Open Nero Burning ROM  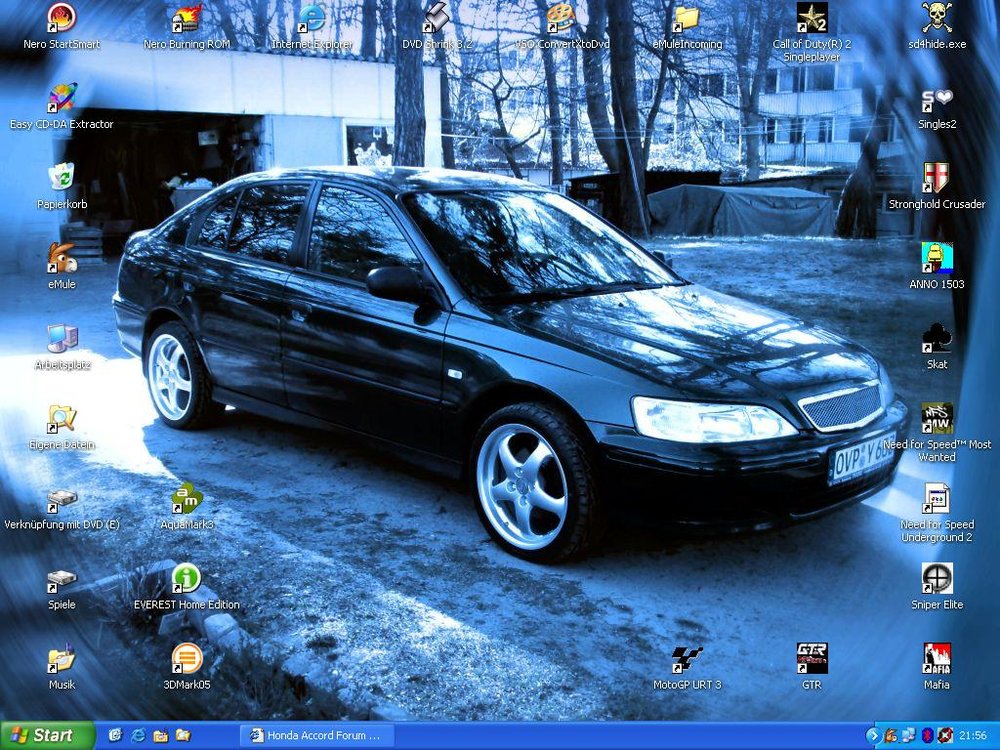point(186,20)
